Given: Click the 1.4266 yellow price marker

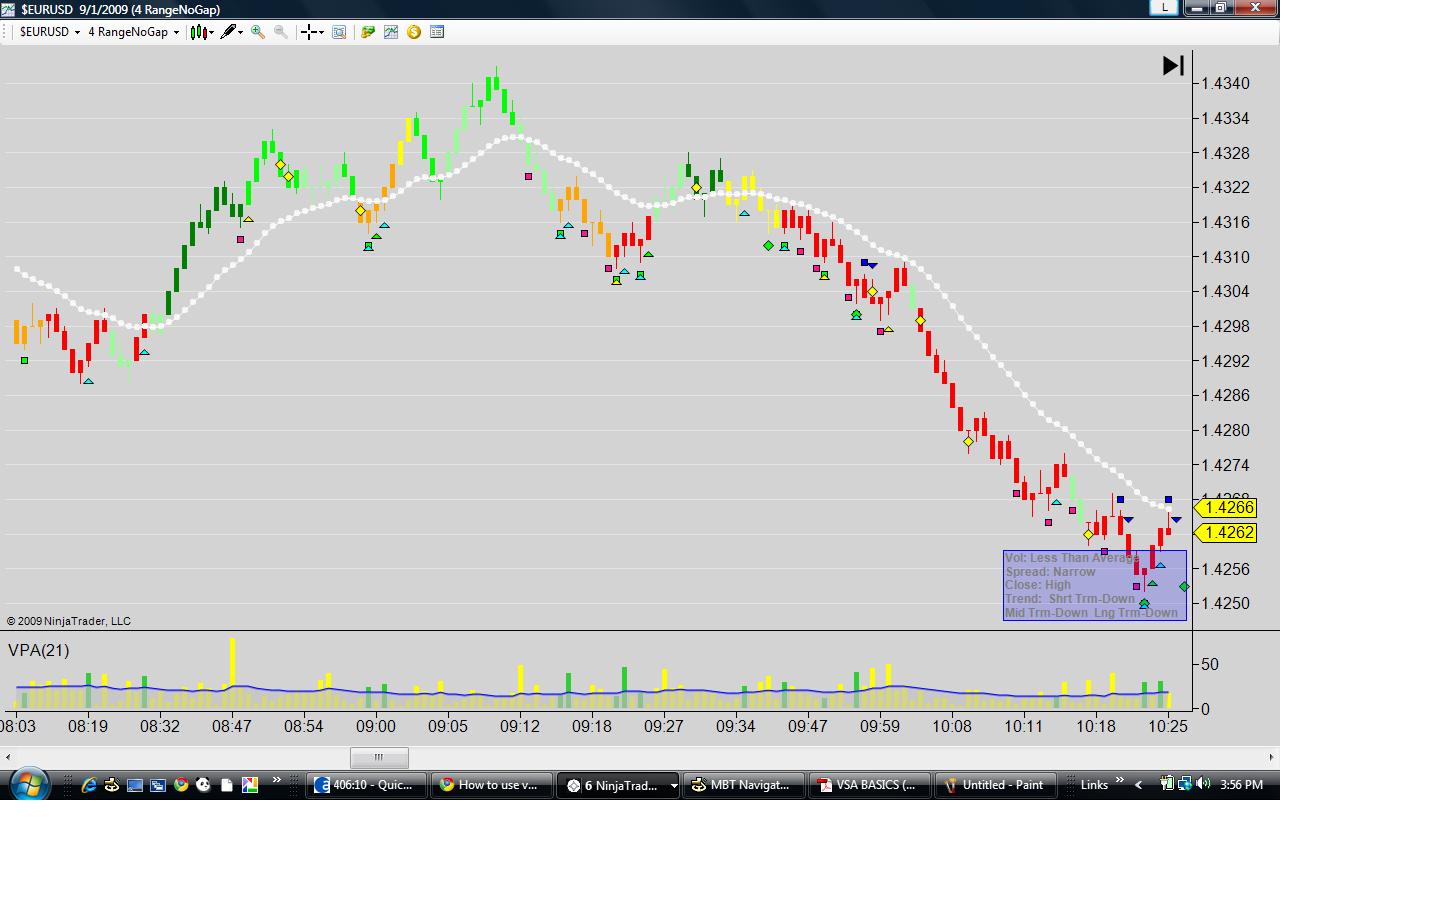Looking at the screenshot, I should [1227, 508].
